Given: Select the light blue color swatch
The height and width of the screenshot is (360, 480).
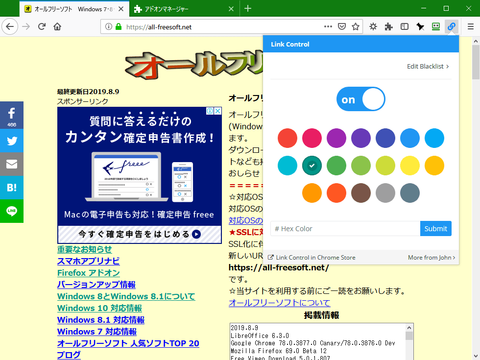Looking at the screenshot, I should click(434, 138).
